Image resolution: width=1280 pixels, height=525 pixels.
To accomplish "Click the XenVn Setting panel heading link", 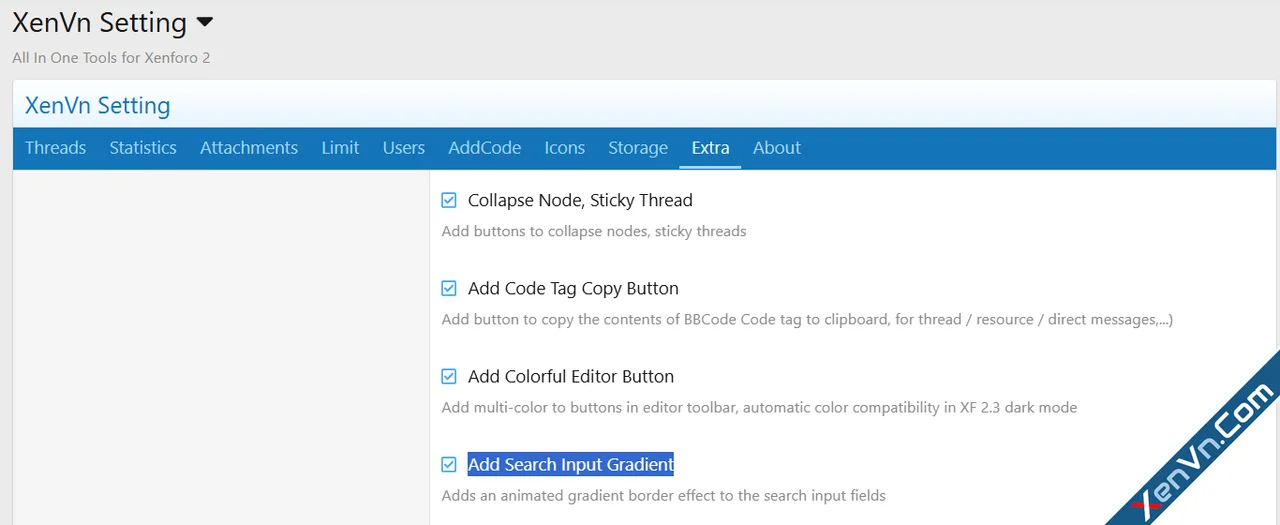I will click(x=97, y=106).
